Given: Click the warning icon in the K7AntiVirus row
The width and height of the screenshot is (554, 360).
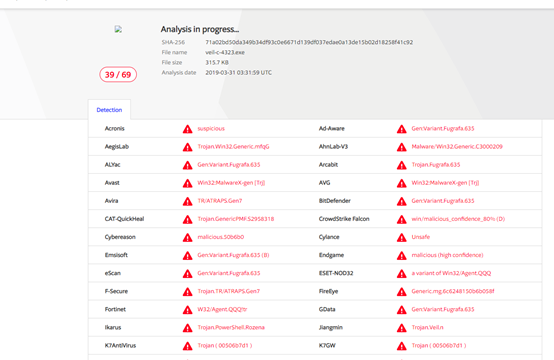Looking at the screenshot, I should point(188,346).
